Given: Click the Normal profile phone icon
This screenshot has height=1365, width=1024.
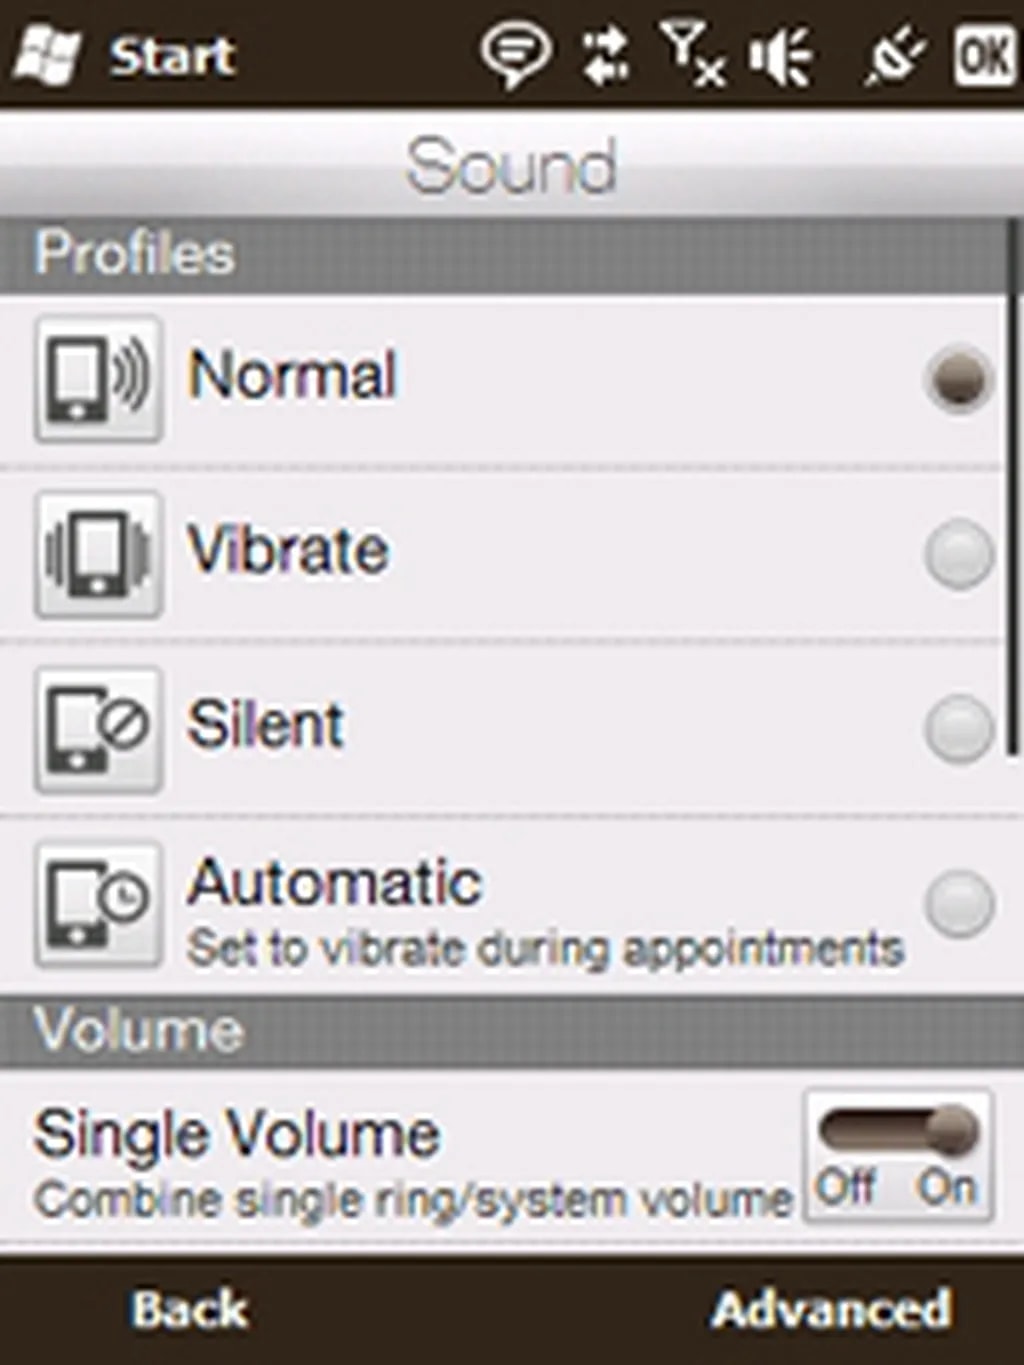Looking at the screenshot, I should coord(98,379).
